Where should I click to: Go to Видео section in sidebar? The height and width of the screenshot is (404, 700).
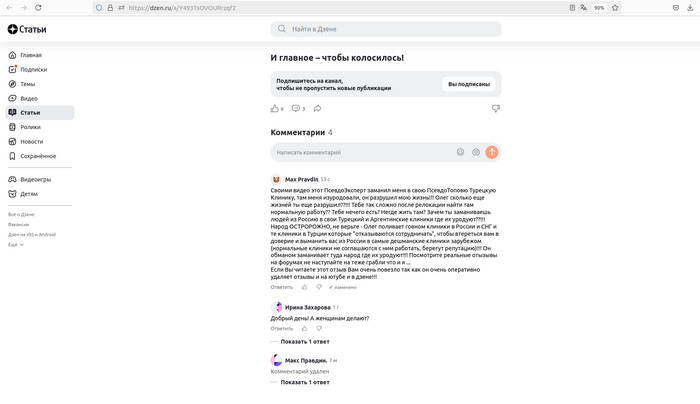click(x=29, y=98)
